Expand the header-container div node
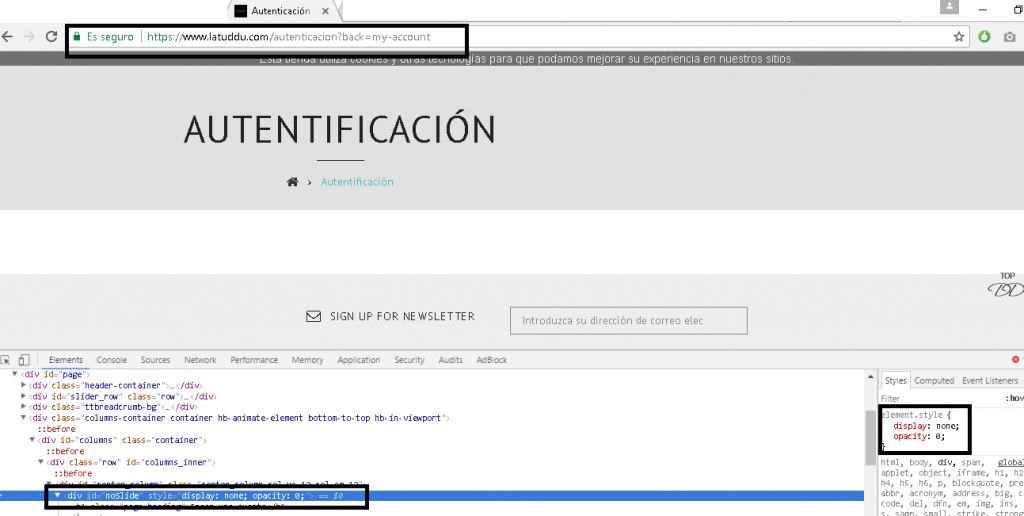Viewport: 1024px width, 516px height. coord(24,385)
